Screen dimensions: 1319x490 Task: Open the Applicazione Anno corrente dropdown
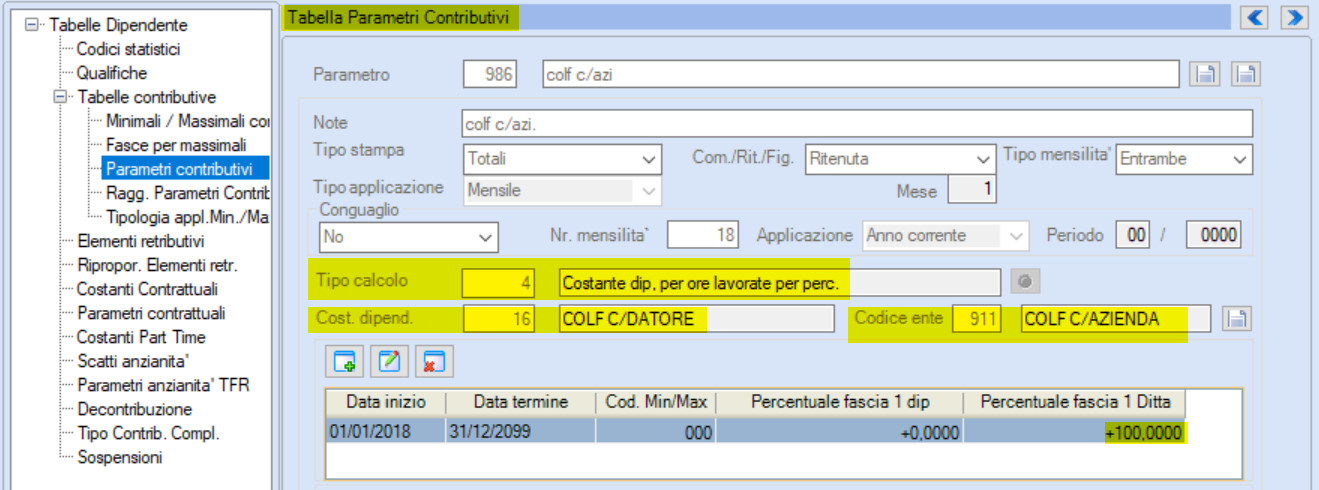[x=1016, y=236]
